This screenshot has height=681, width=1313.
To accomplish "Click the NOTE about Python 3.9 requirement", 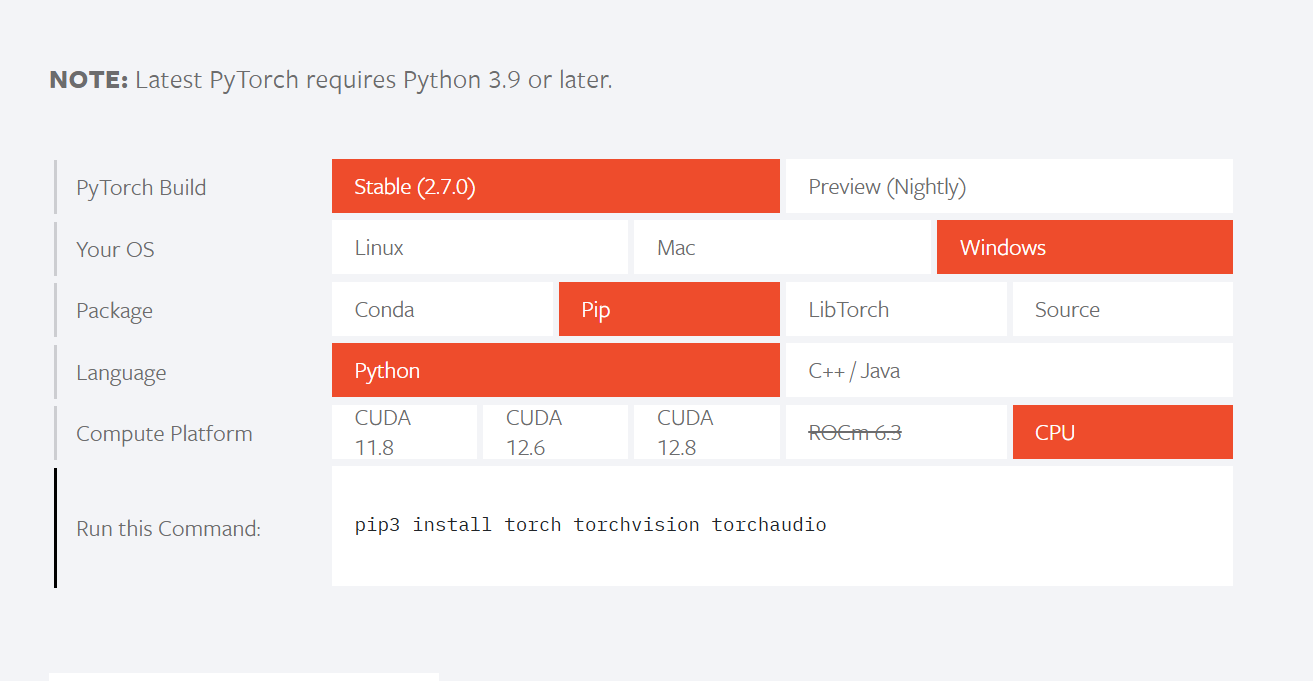I will click(x=331, y=80).
